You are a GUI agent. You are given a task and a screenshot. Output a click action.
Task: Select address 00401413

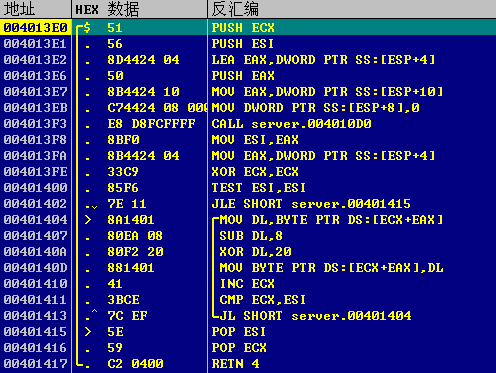(35, 316)
